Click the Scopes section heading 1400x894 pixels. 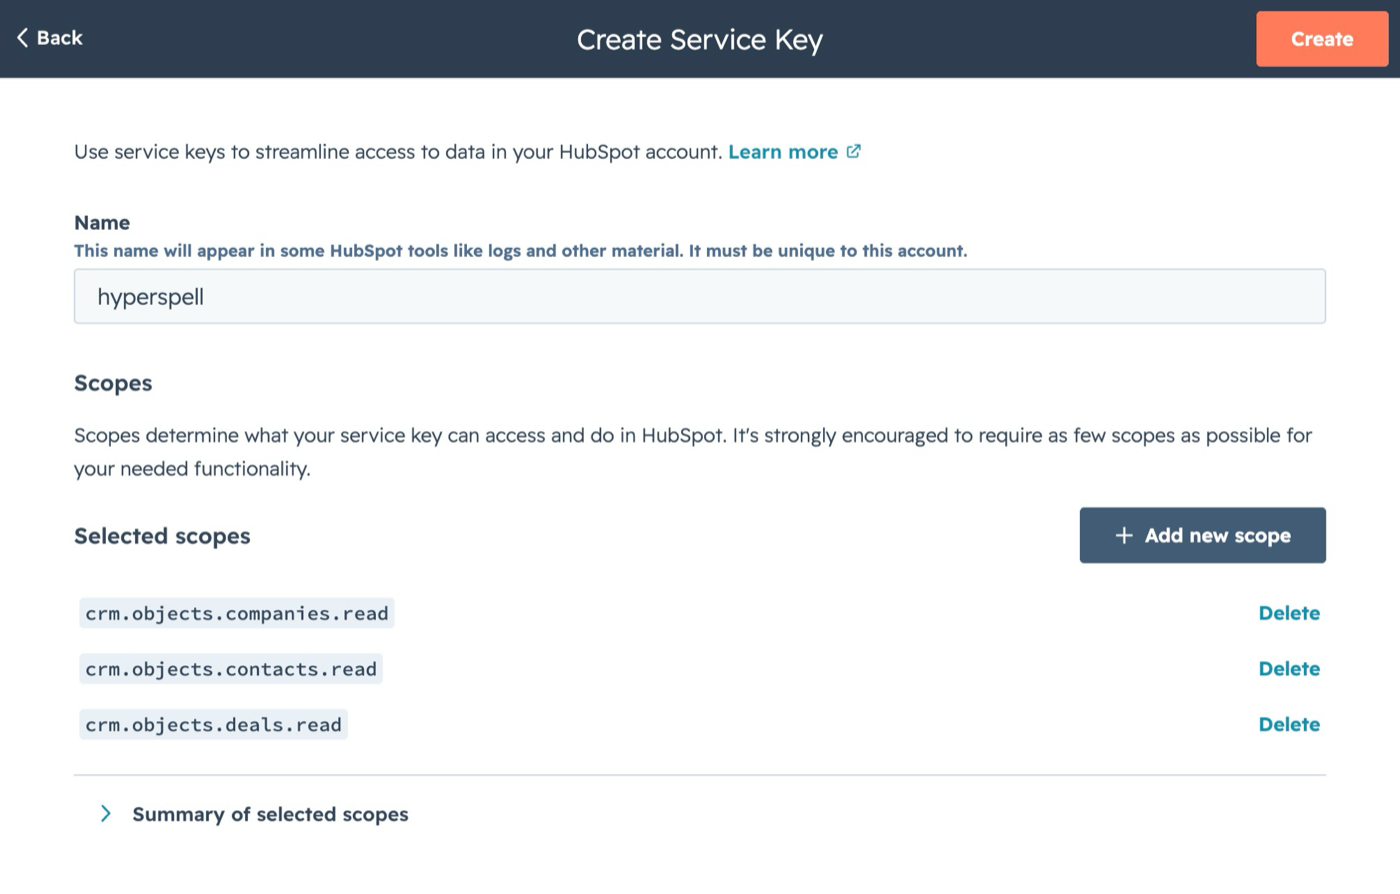point(113,383)
